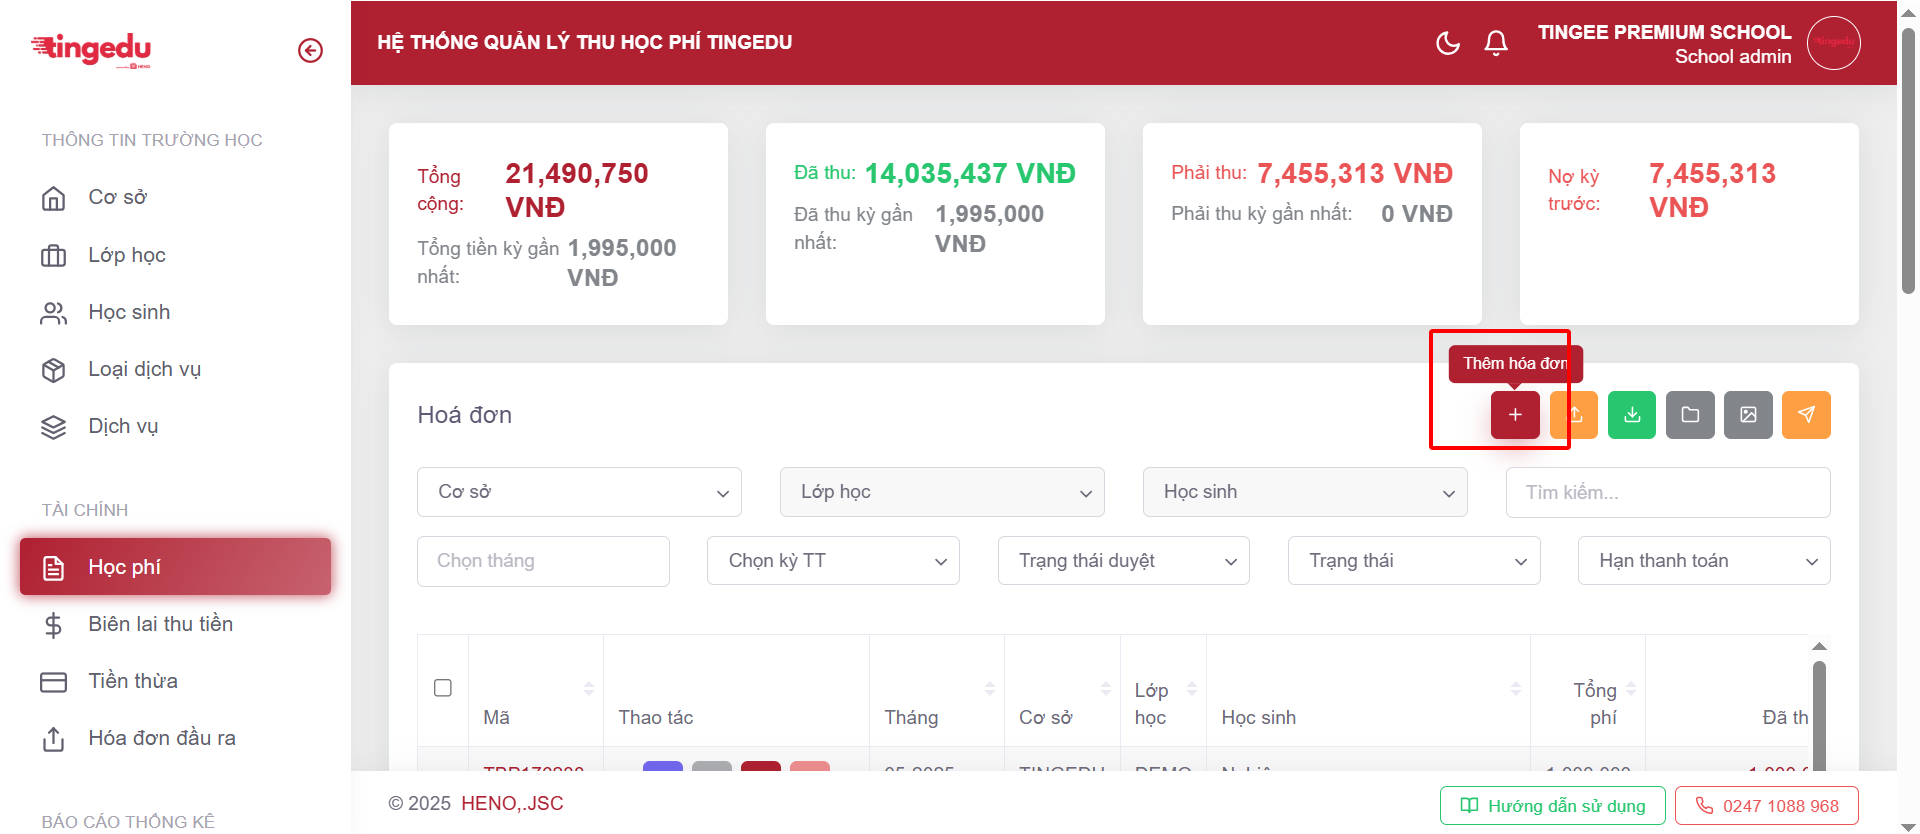Go to Học sinh in sidebar
Viewport: 1920px width, 834px height.
coord(129,312)
